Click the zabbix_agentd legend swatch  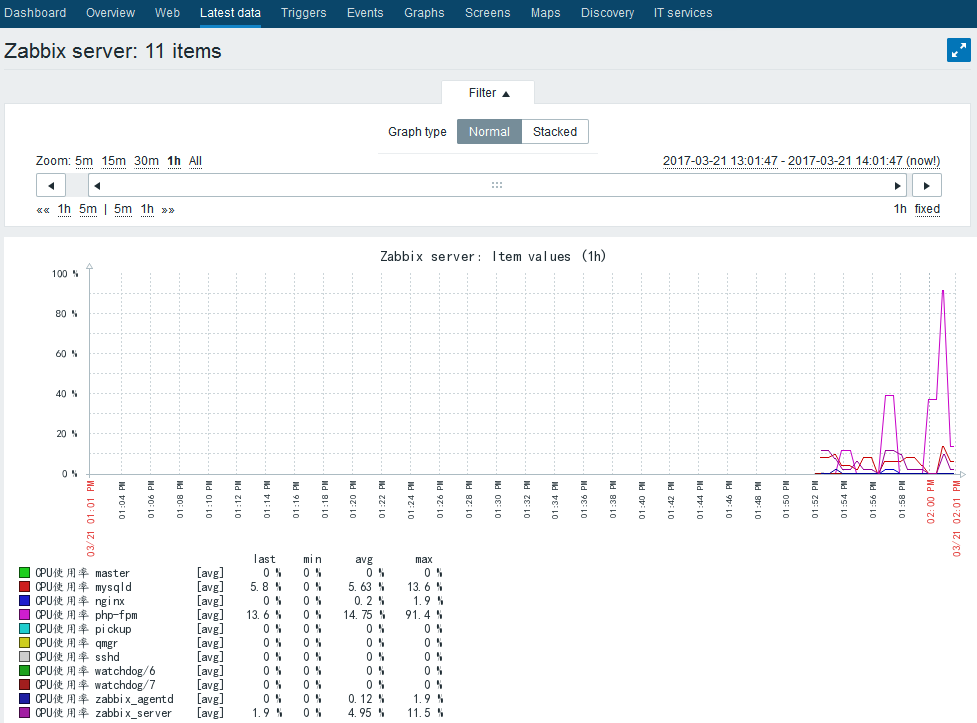24,699
